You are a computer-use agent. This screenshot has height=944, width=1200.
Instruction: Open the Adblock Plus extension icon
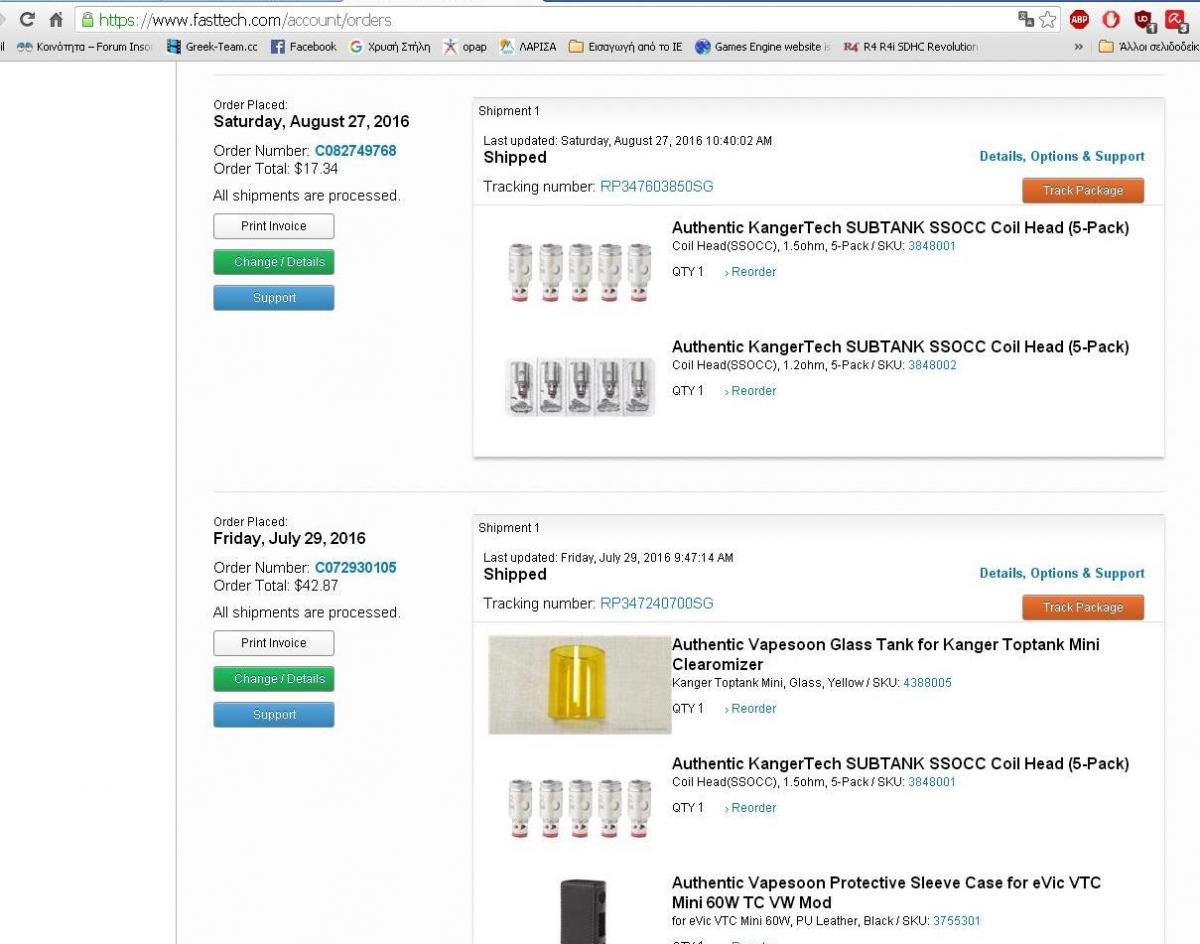1079,19
